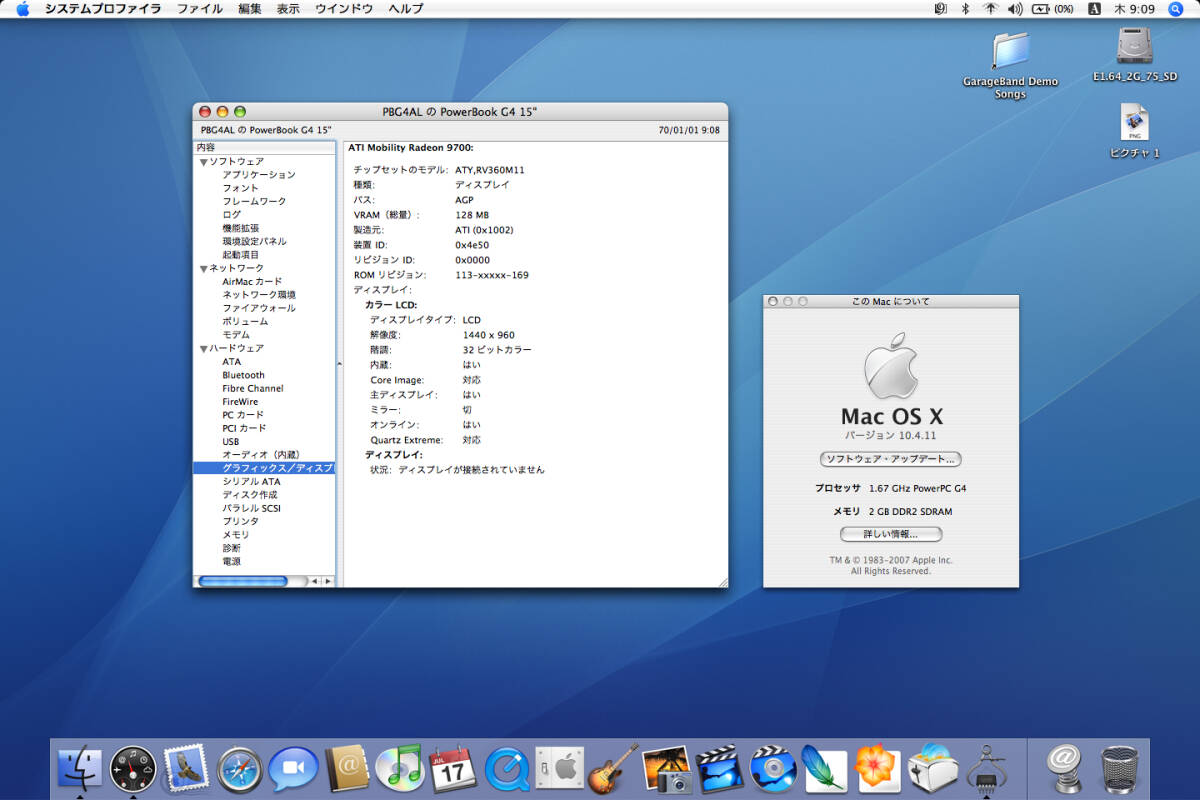Image resolution: width=1200 pixels, height=800 pixels.
Task: Launch iMovie clapperboard icon in Dock
Action: (719, 769)
